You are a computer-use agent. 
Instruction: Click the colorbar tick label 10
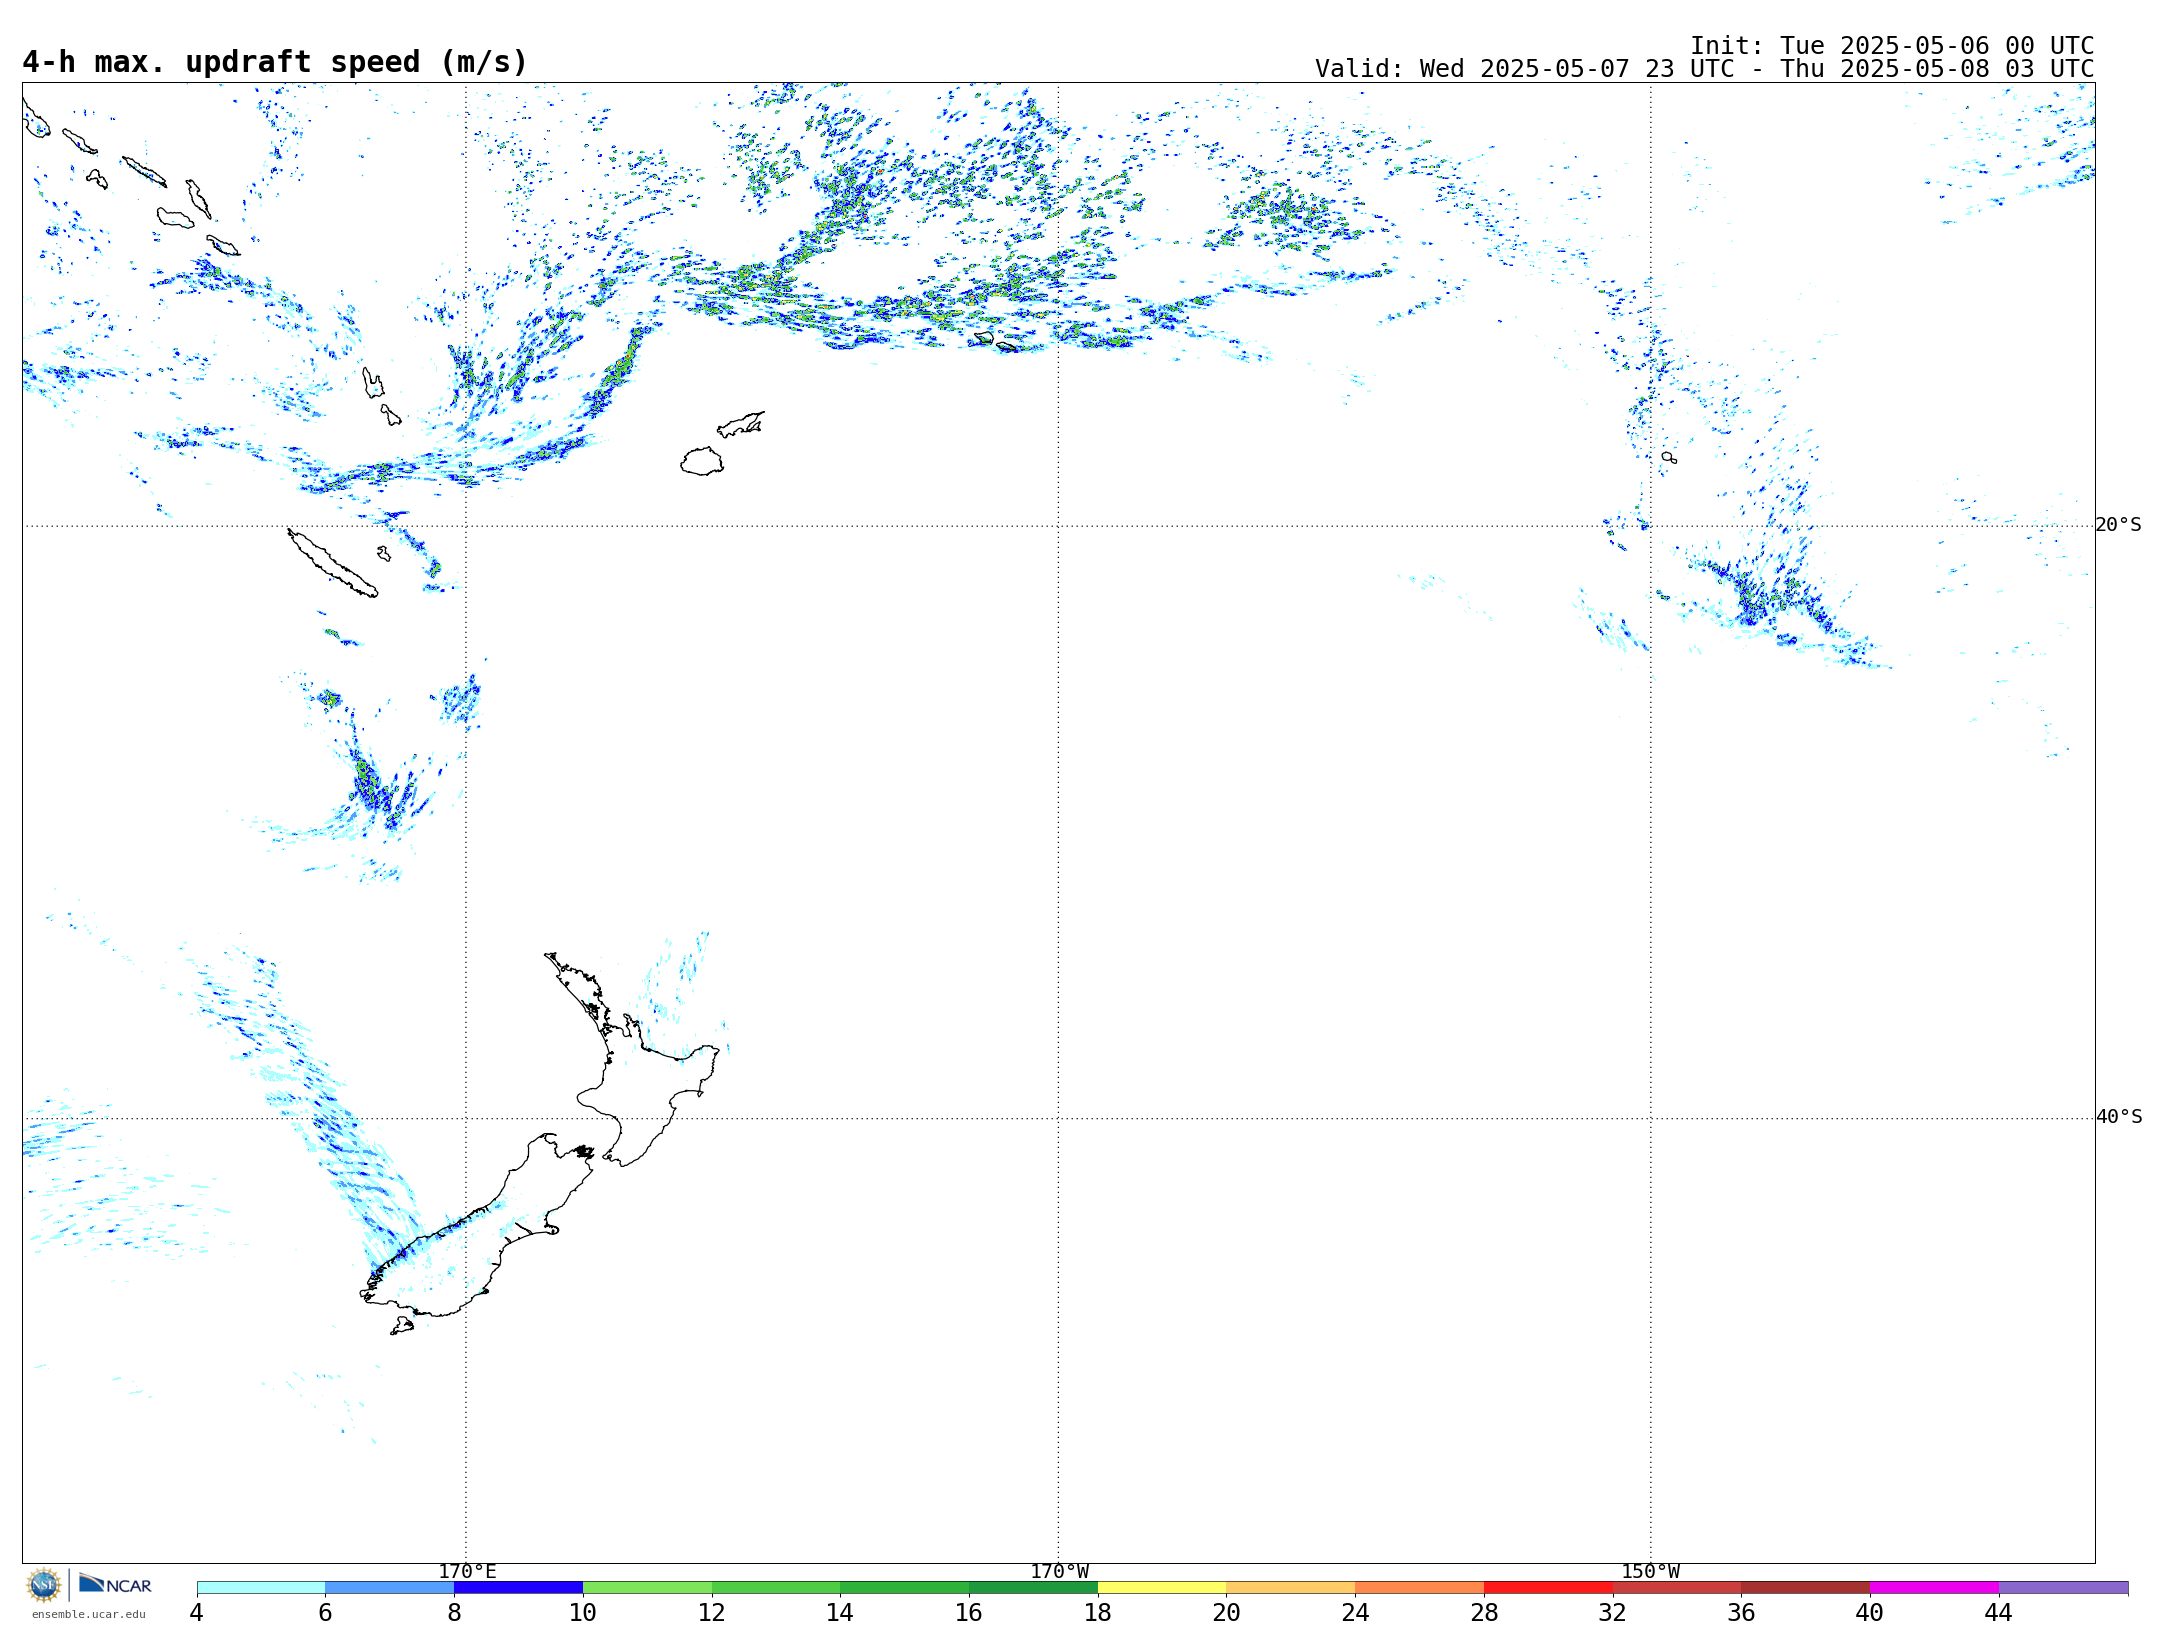(583, 1612)
